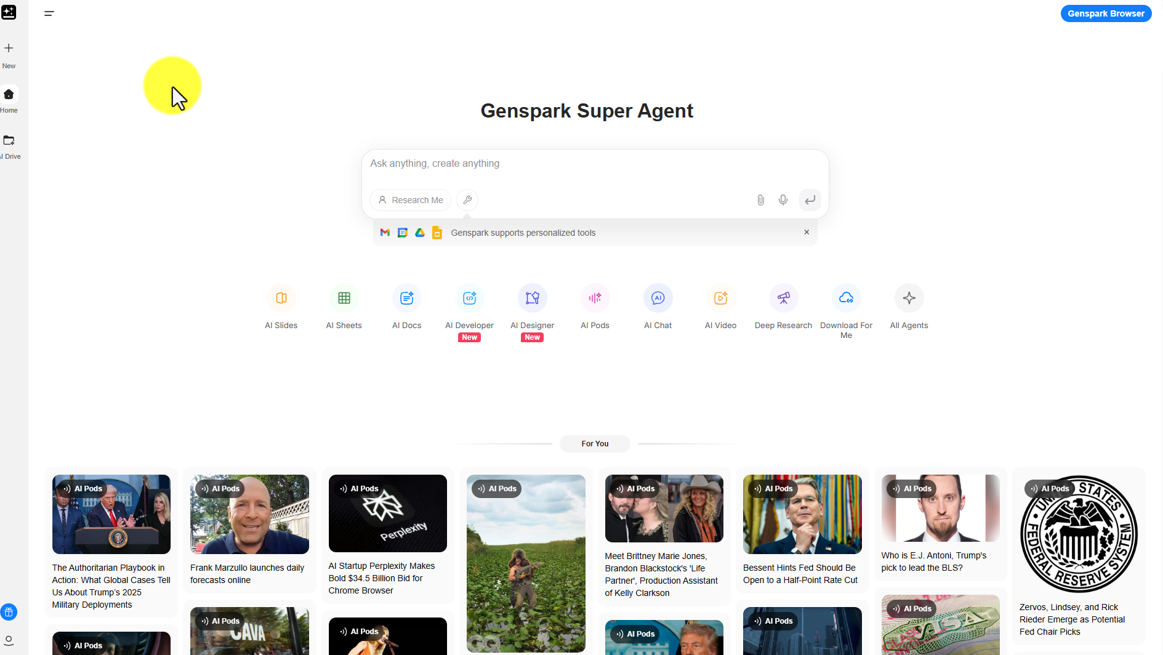1163x655 pixels.
Task: Read 'Zervos, Lindsey, and Rick Rieder' headline
Action: pos(1072,619)
